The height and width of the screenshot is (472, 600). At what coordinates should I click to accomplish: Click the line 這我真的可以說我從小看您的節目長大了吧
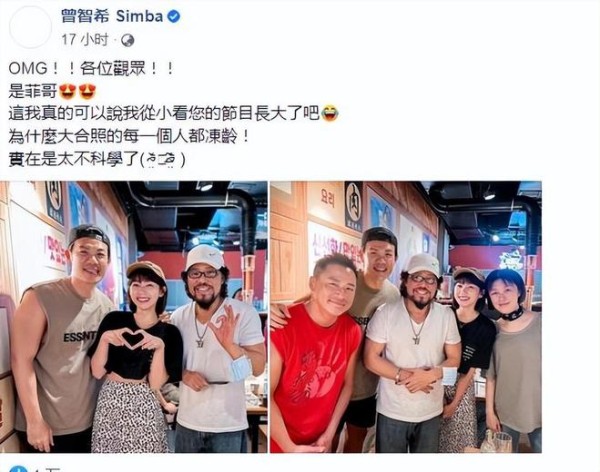click(x=164, y=114)
